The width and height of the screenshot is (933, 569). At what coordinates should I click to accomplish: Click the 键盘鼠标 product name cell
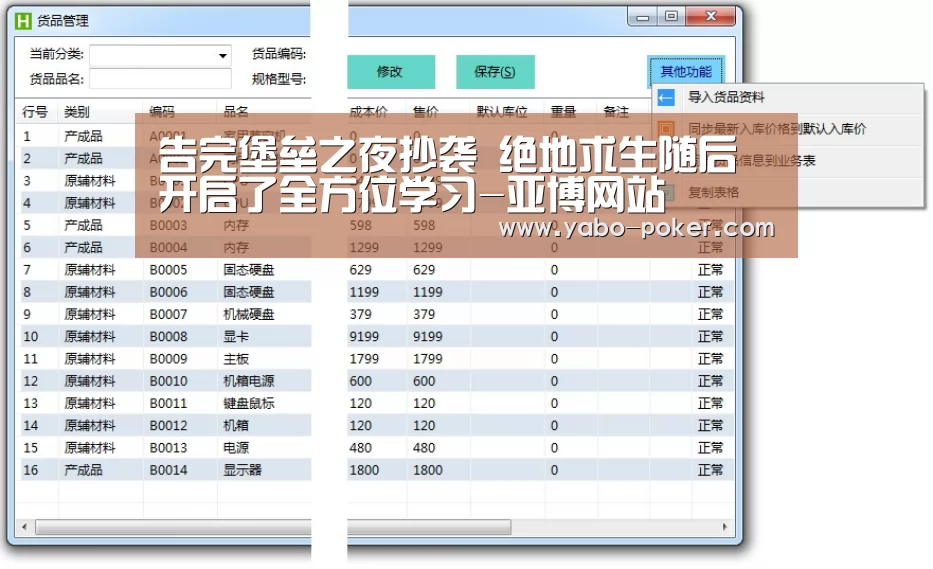[x=249, y=404]
